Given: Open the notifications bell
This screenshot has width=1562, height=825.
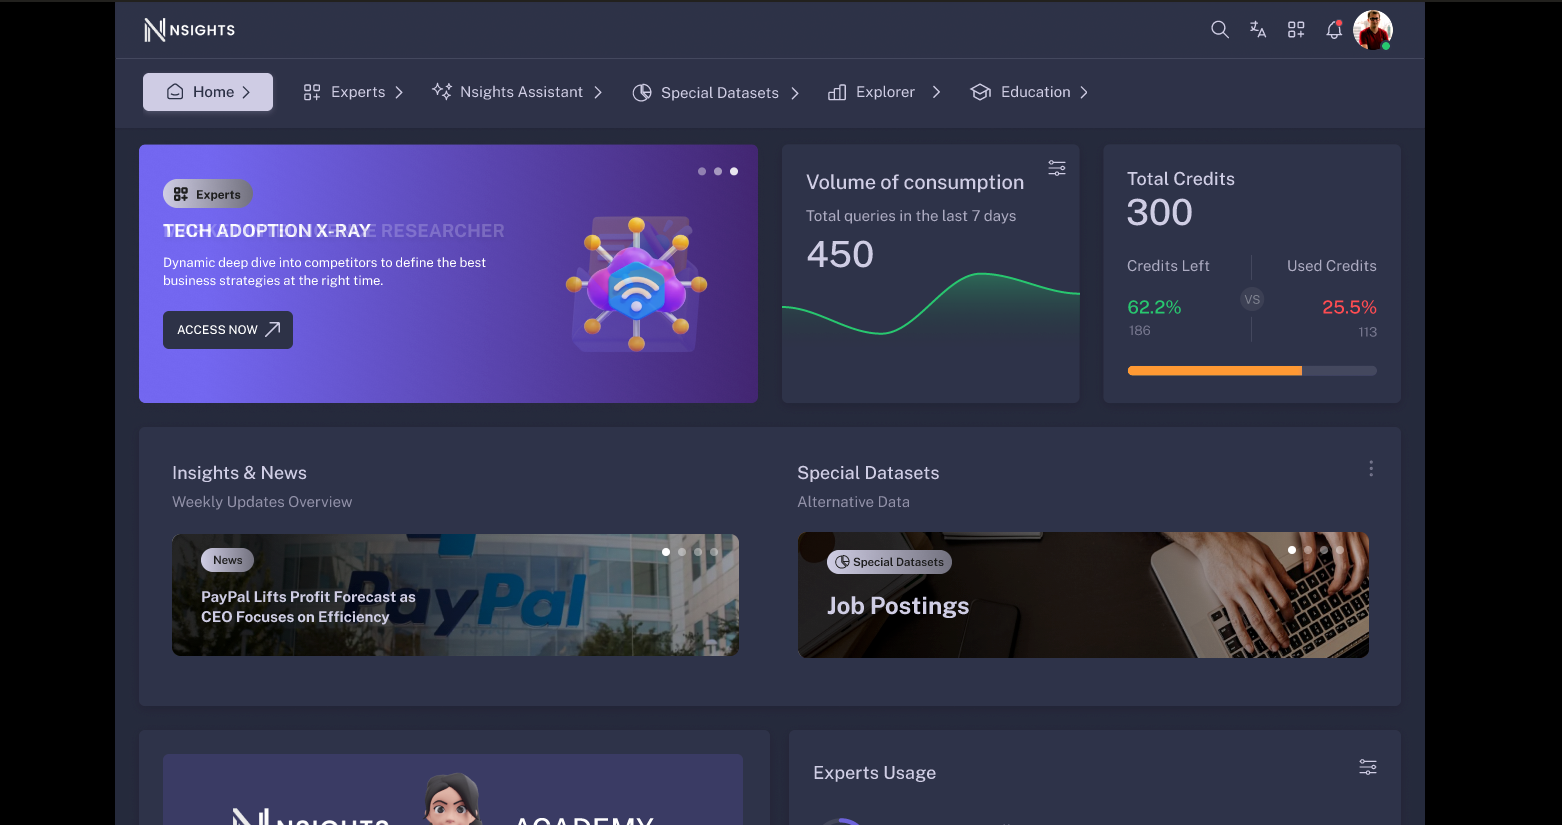Looking at the screenshot, I should click(x=1334, y=30).
